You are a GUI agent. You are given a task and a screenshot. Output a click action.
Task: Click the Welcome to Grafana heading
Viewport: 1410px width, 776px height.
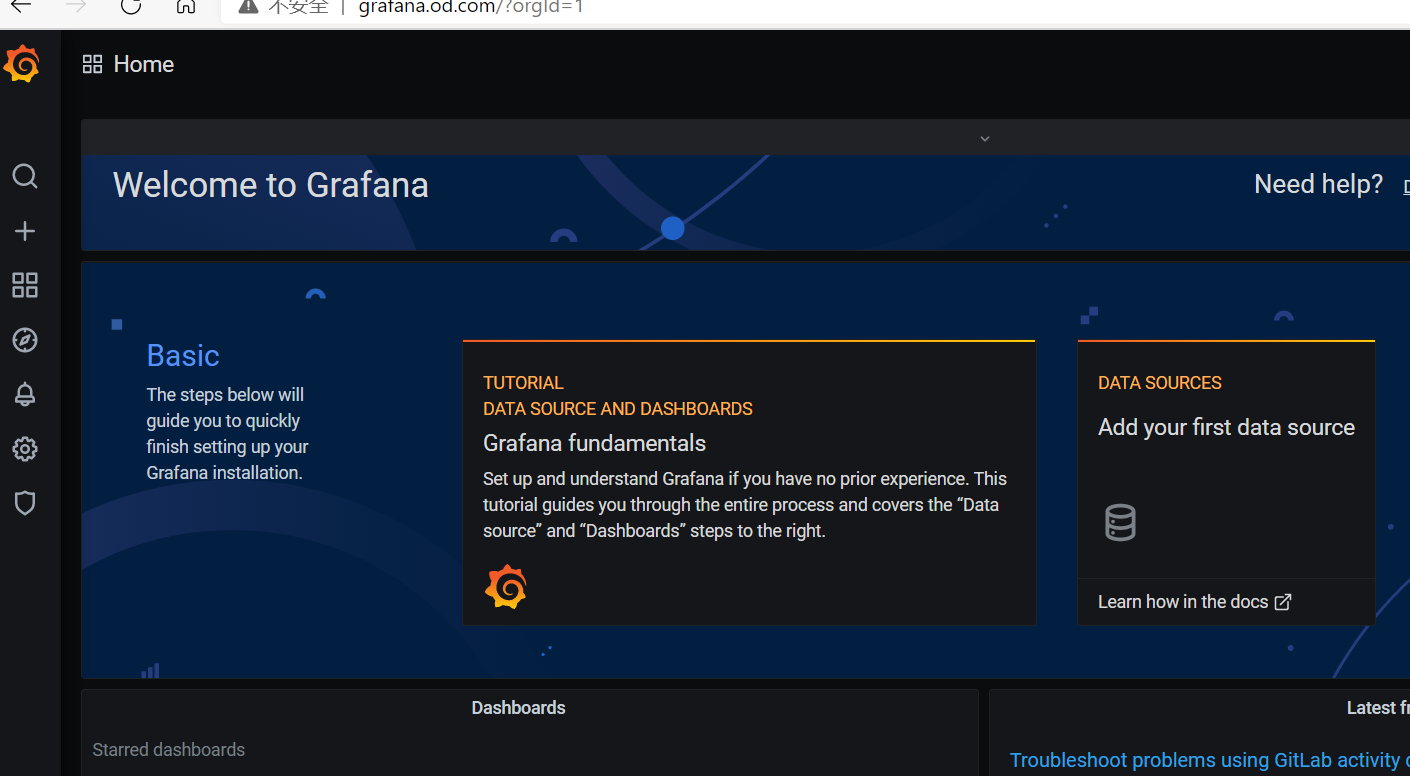tap(271, 185)
